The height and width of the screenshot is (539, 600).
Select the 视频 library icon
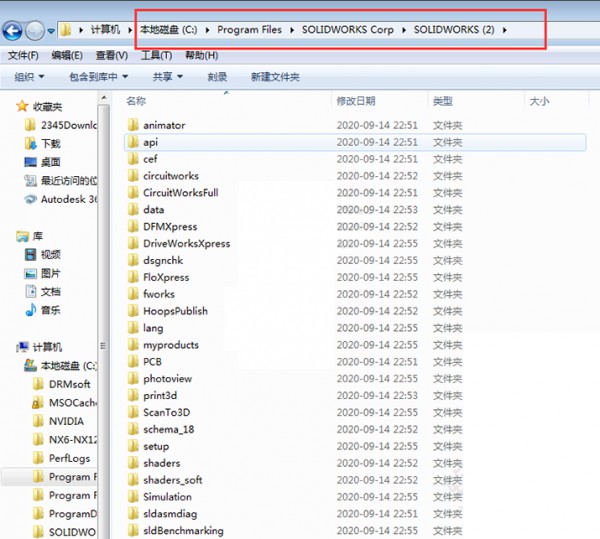click(30, 254)
